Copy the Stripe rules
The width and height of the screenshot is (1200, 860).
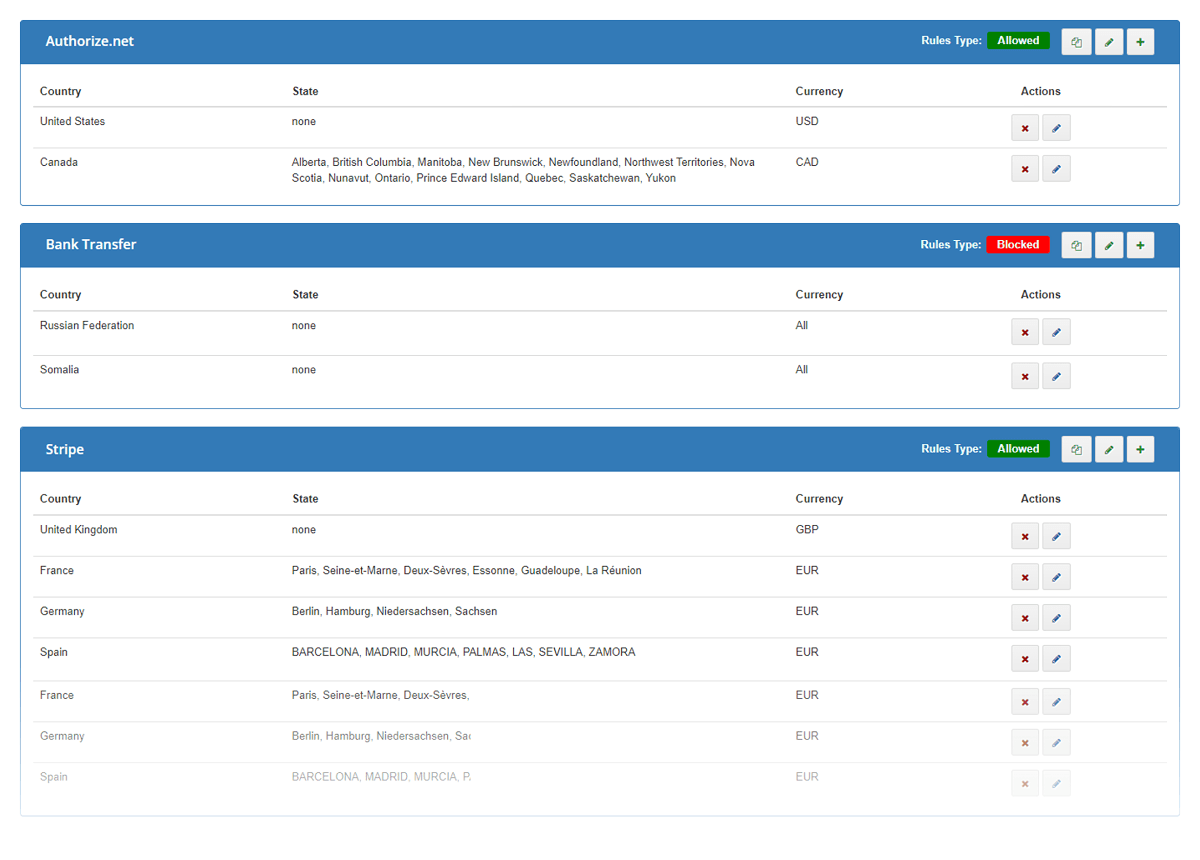[1076, 450]
